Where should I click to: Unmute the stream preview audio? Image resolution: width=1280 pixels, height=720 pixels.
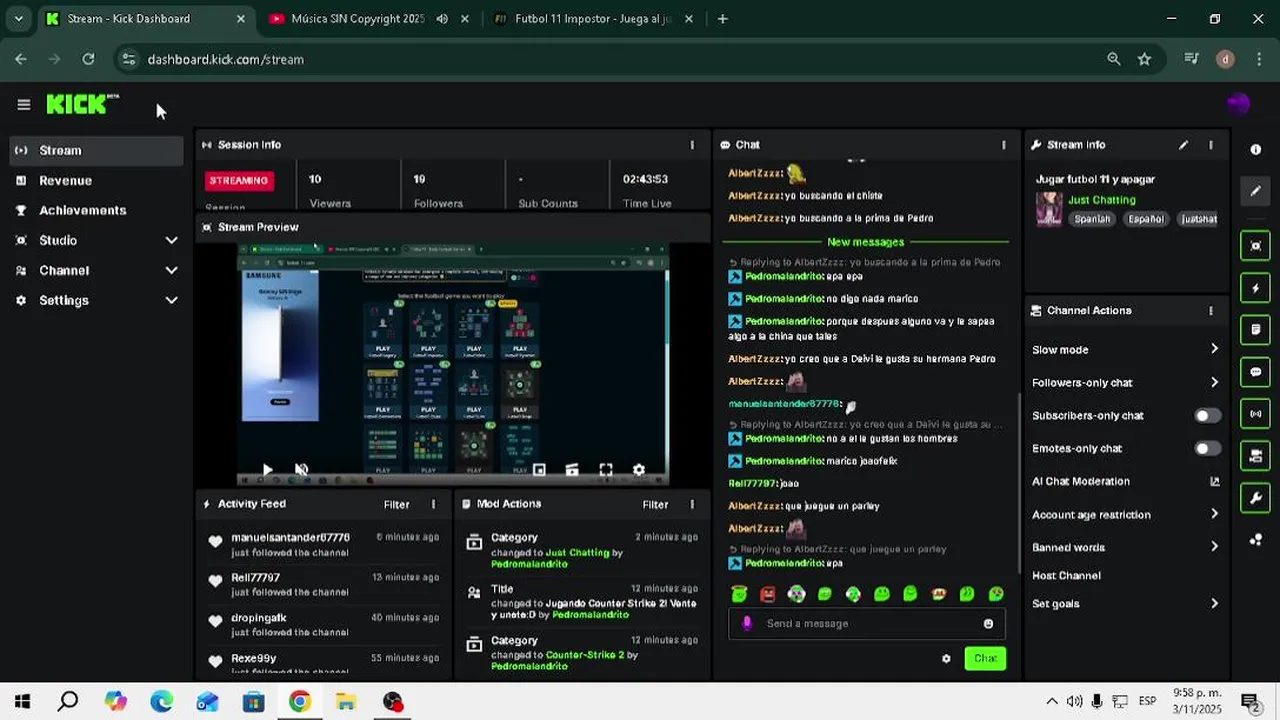[x=301, y=470]
